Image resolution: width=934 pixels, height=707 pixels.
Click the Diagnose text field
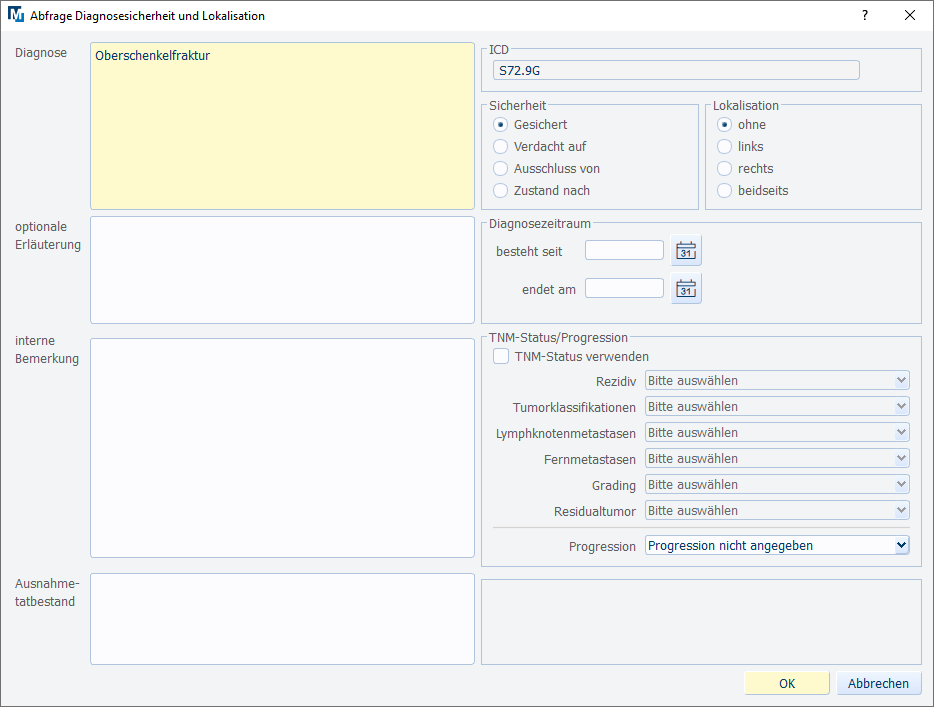[x=282, y=126]
